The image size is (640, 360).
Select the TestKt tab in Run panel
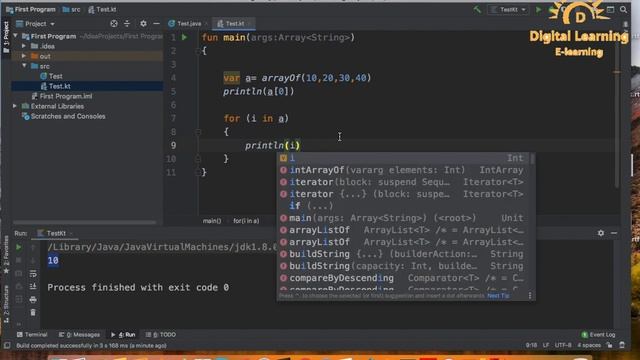[x=54, y=233]
